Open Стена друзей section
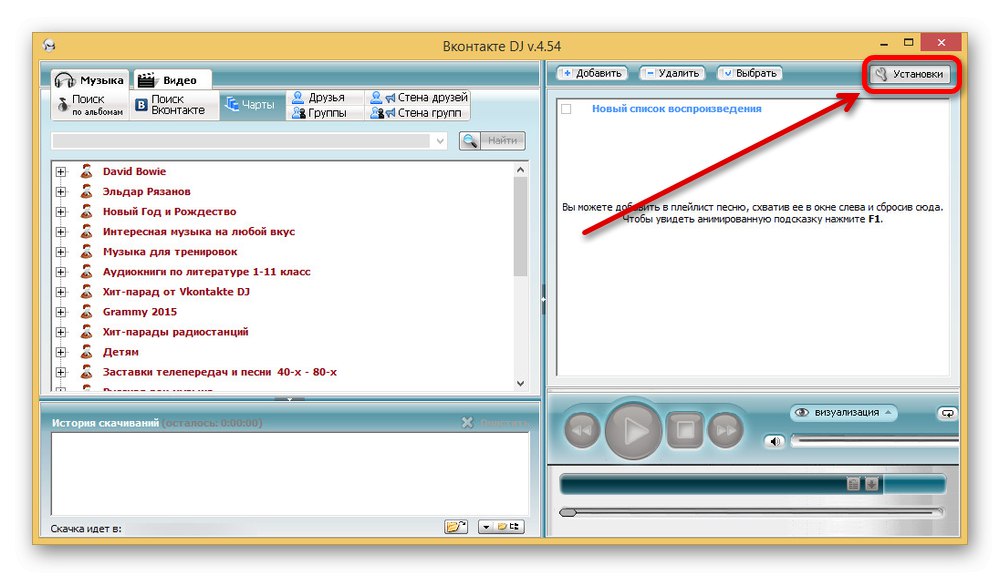 pos(418,98)
